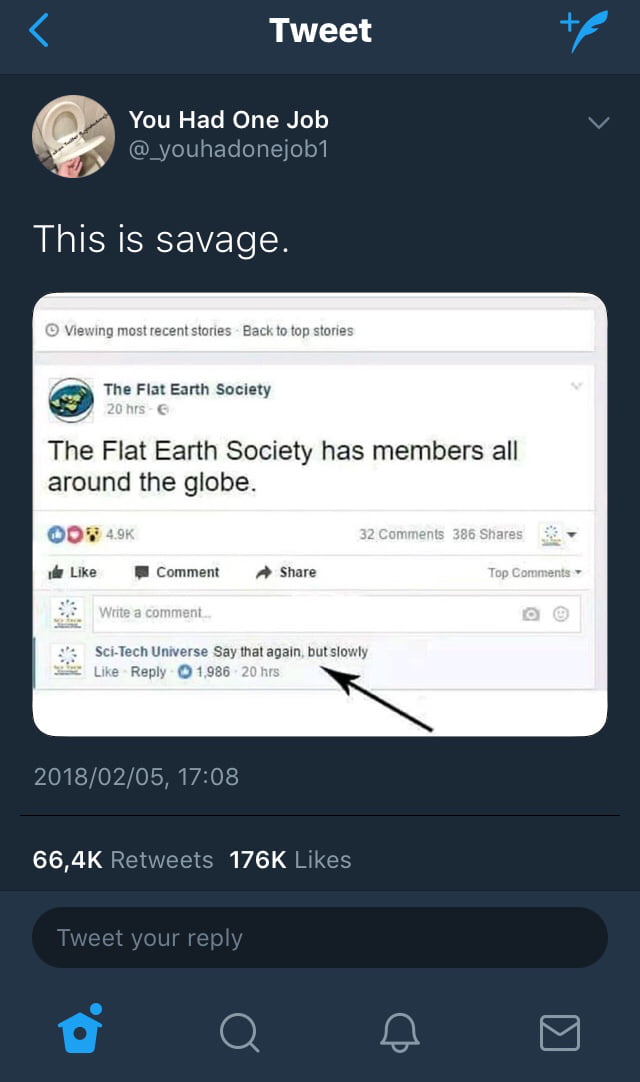Image resolution: width=640 pixels, height=1082 pixels.
Task: Open the Top Comments sort dropdown
Action: pyautogui.click(x=534, y=573)
